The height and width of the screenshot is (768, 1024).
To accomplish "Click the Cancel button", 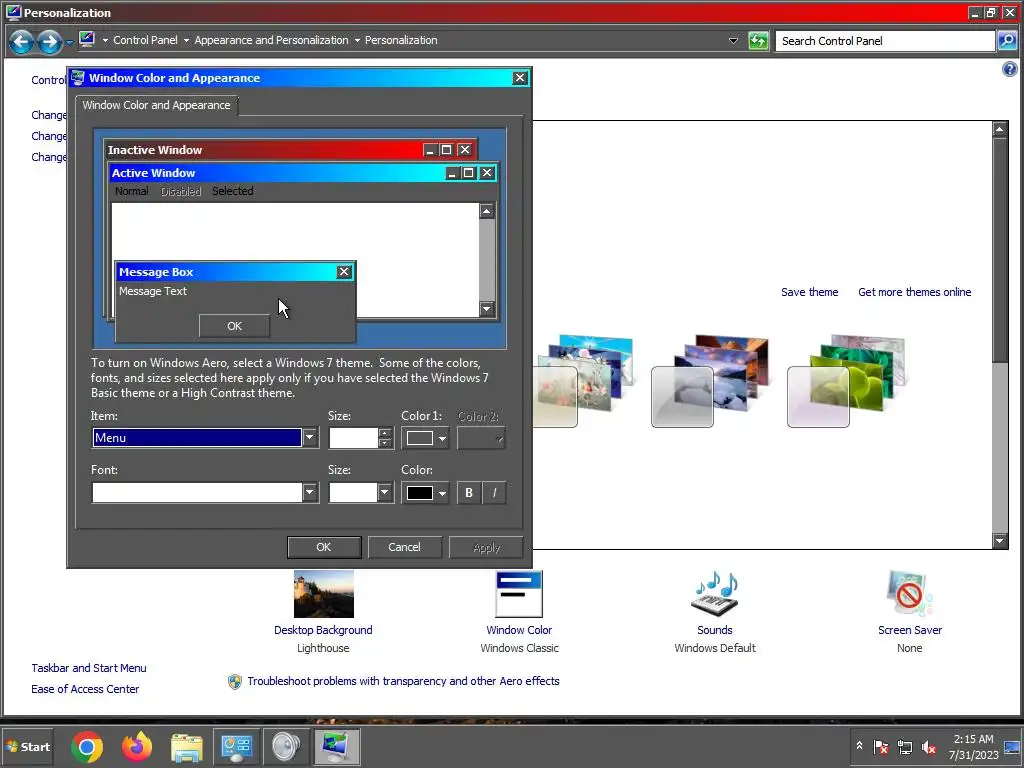I will point(404,547).
